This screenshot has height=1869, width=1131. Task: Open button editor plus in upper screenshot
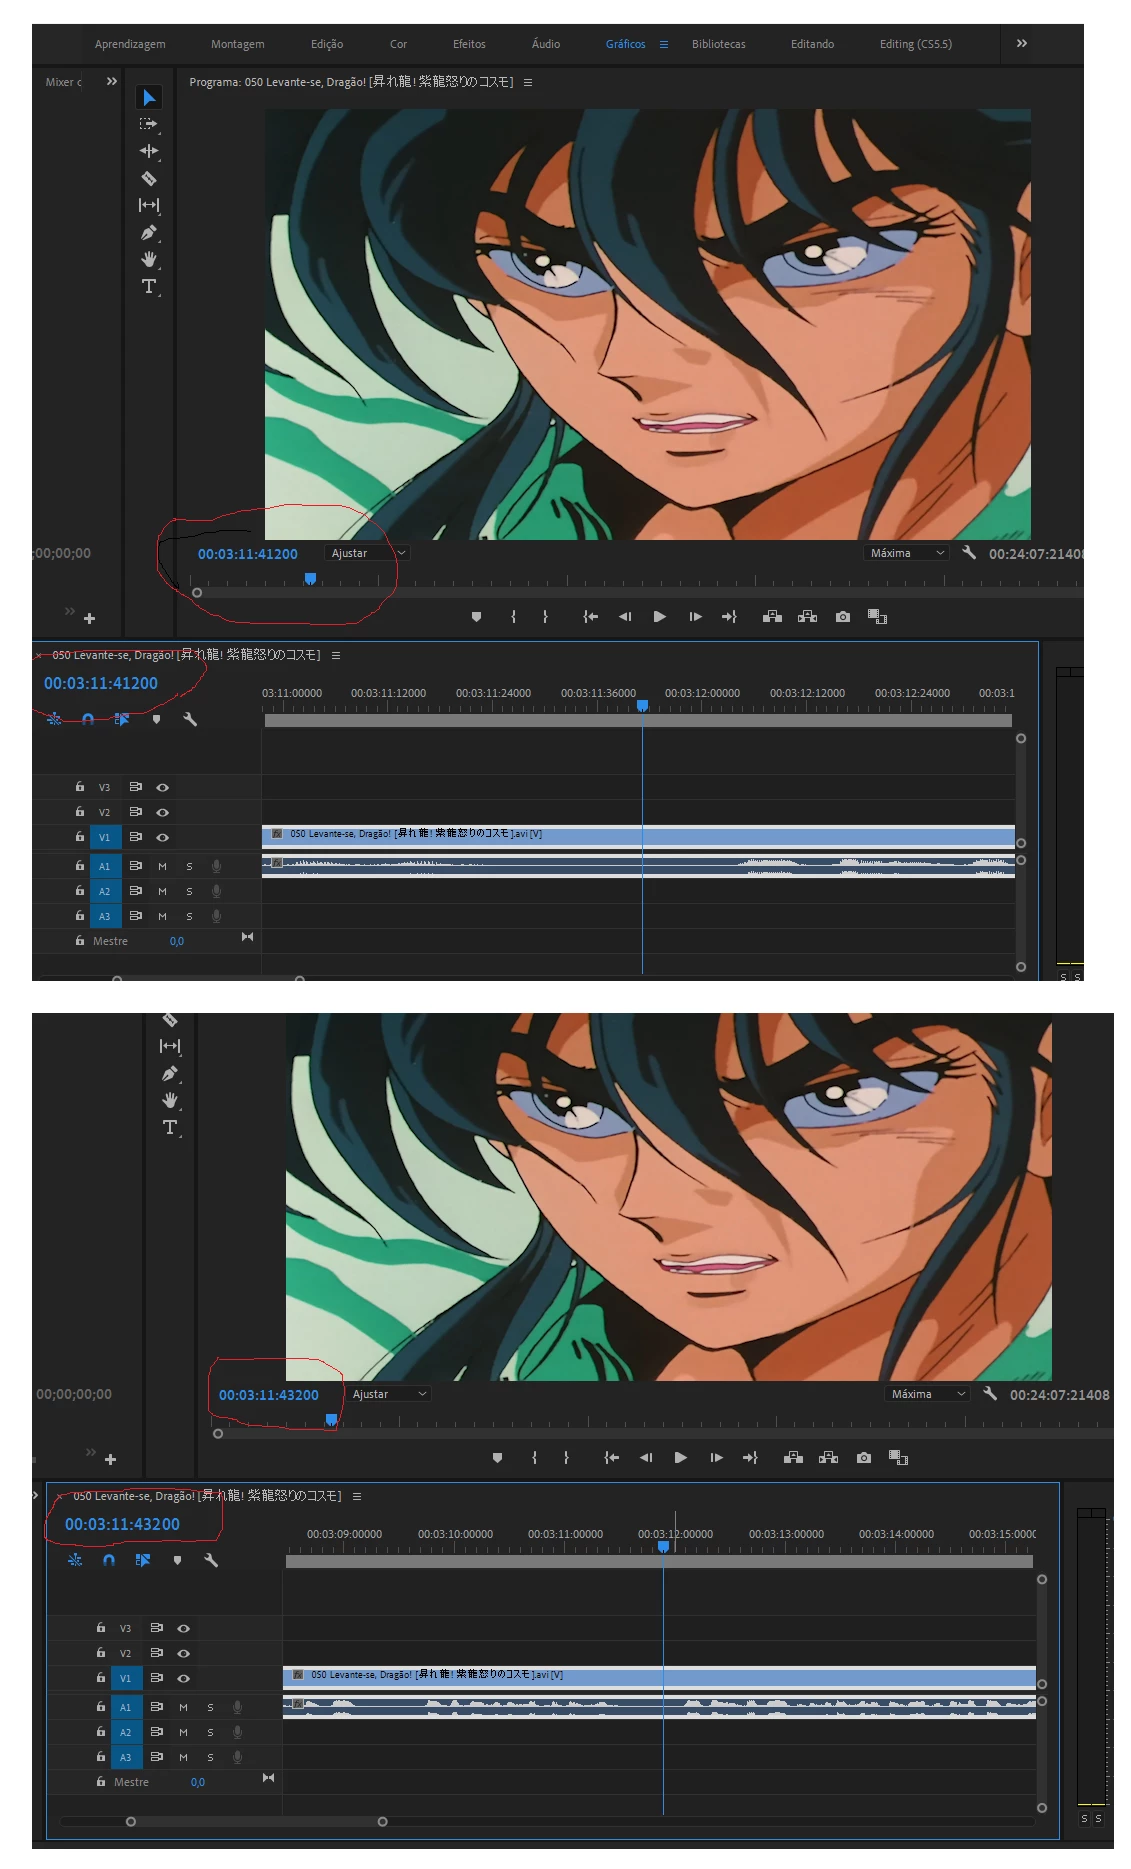point(89,619)
